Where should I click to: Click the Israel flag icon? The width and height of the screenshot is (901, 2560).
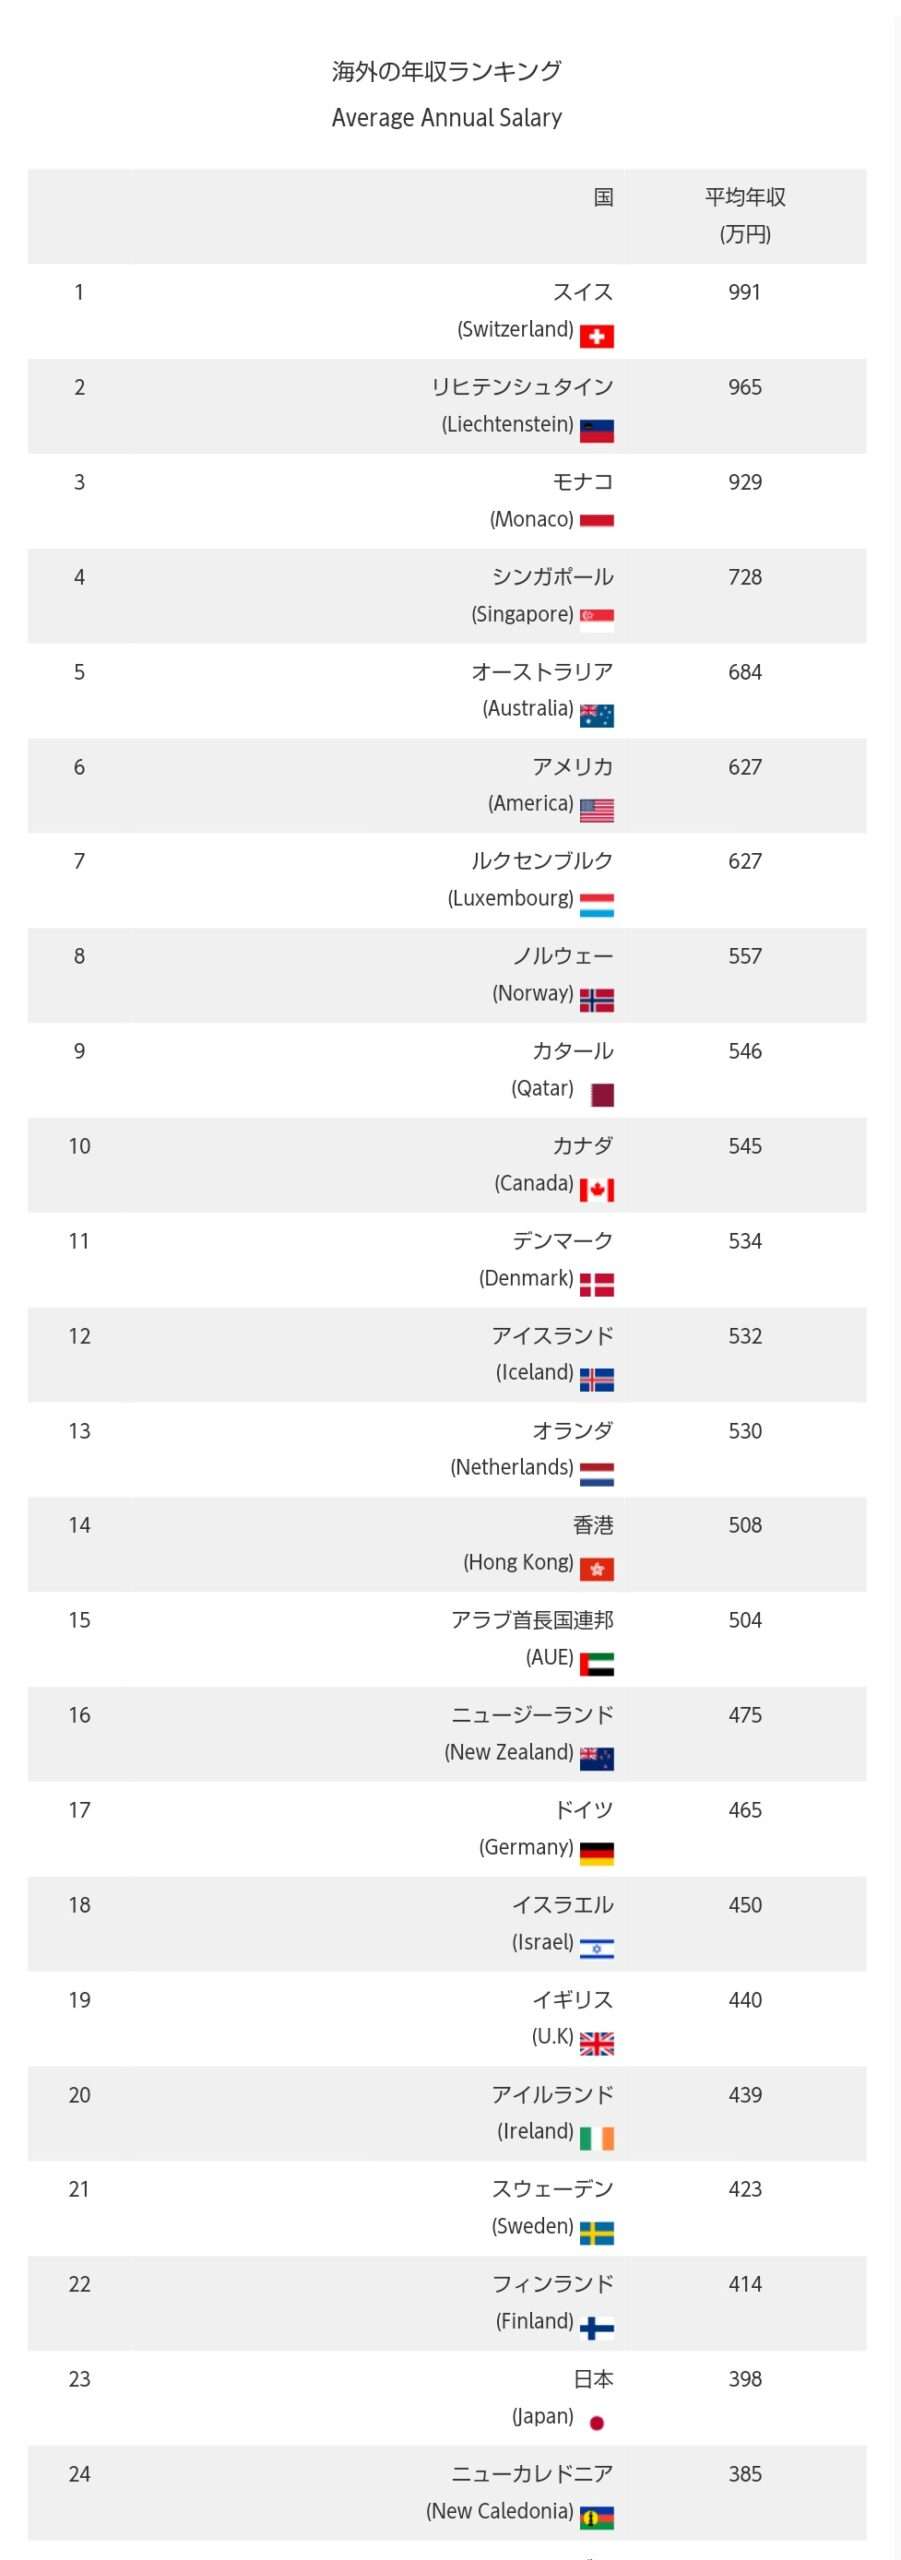(x=596, y=1948)
